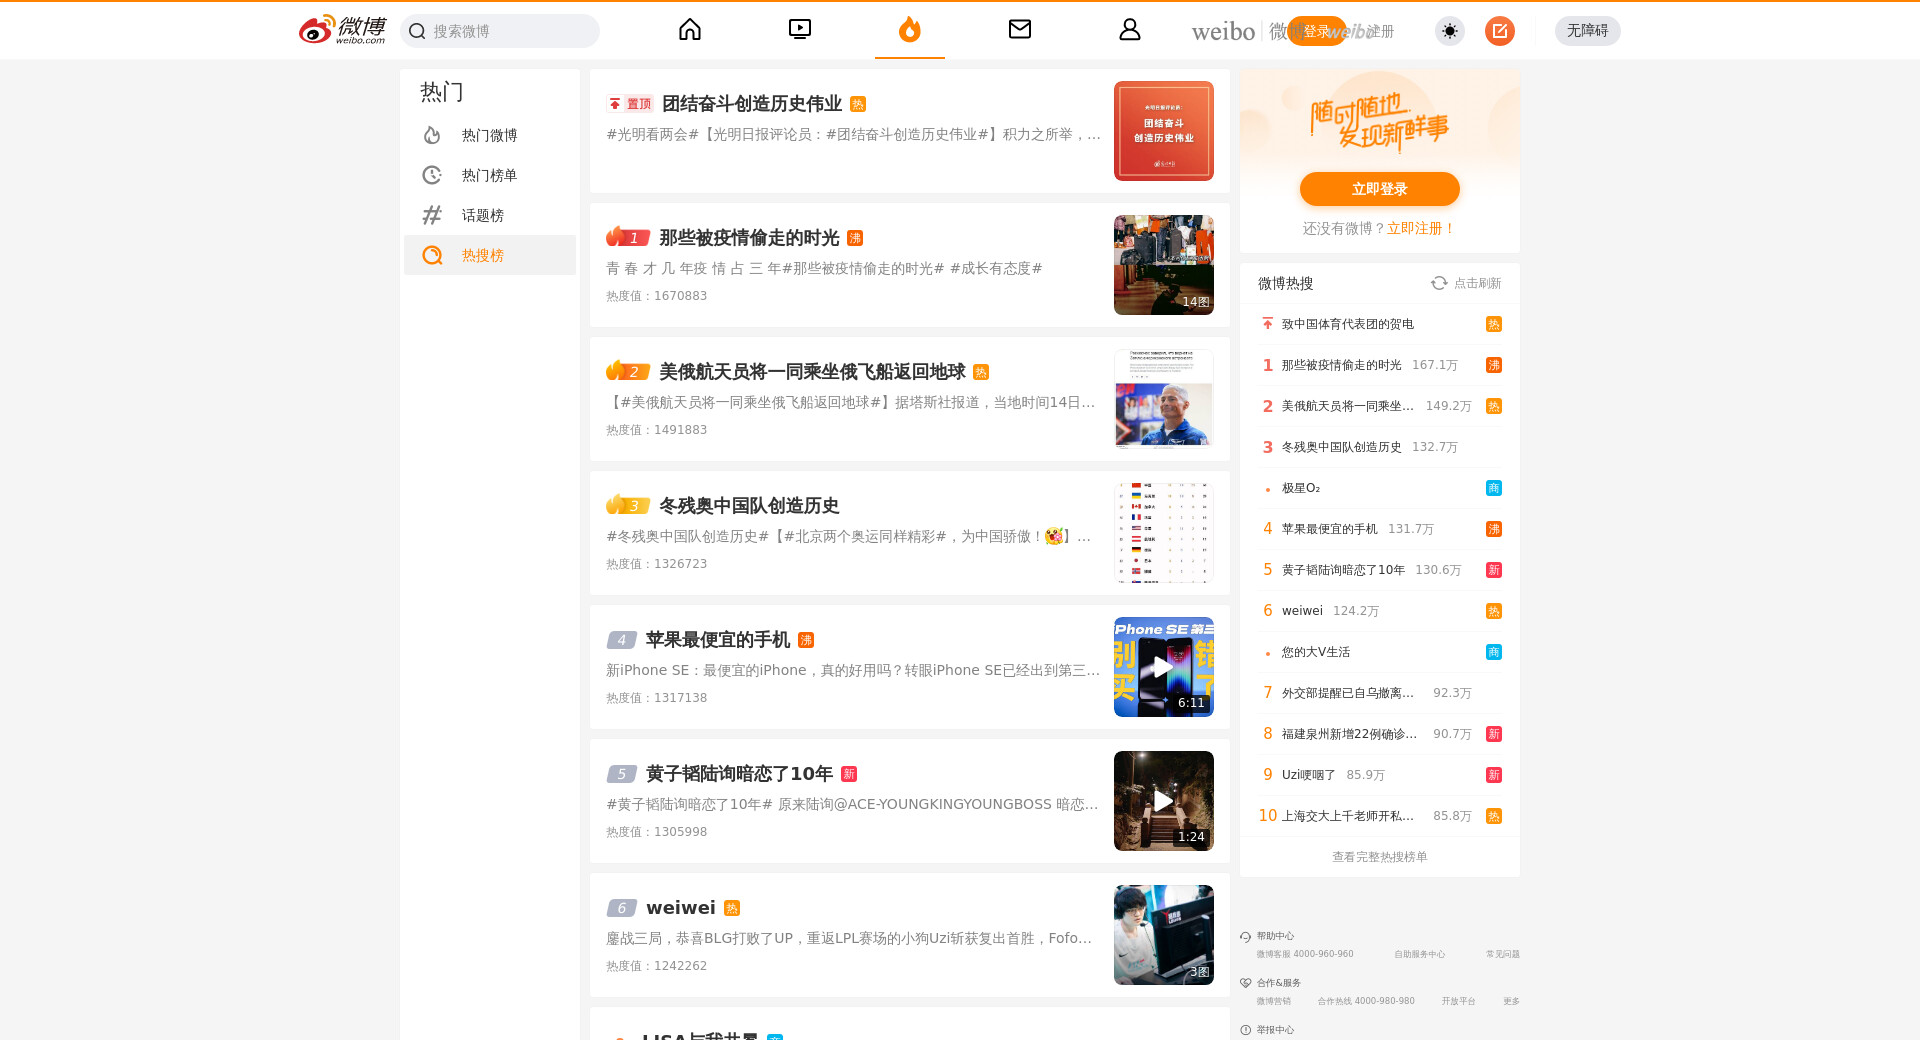Follow the 立即注册 sign-up link
The width and height of the screenshot is (1920, 1040).
coord(1421,229)
